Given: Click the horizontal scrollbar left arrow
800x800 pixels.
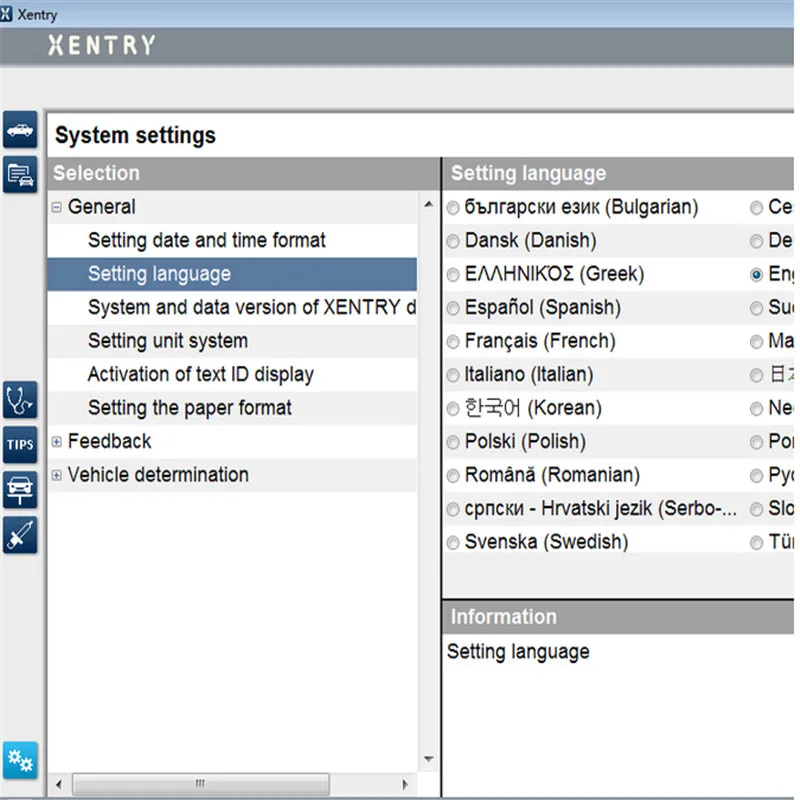Looking at the screenshot, I should (x=59, y=784).
